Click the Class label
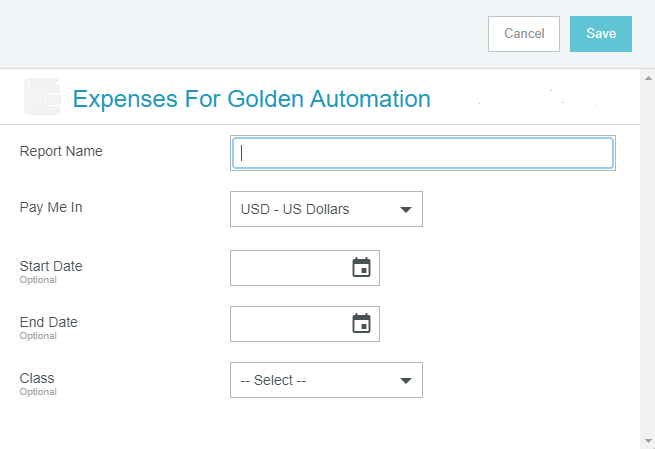The width and height of the screenshot is (655, 449). pyautogui.click(x=37, y=378)
